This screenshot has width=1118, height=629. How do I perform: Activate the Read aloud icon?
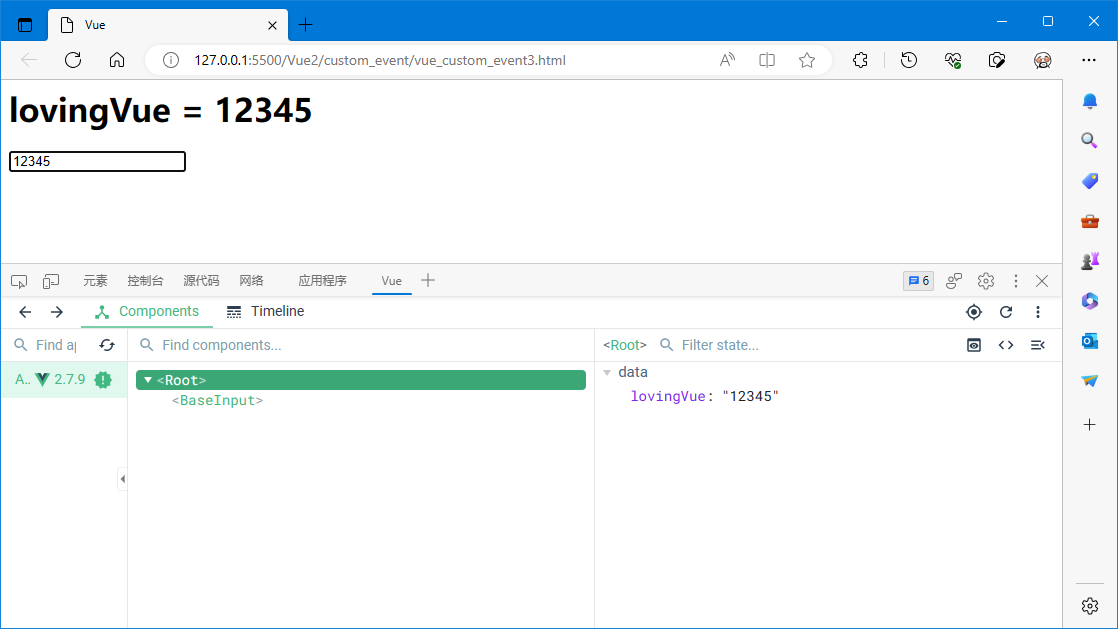pos(727,60)
